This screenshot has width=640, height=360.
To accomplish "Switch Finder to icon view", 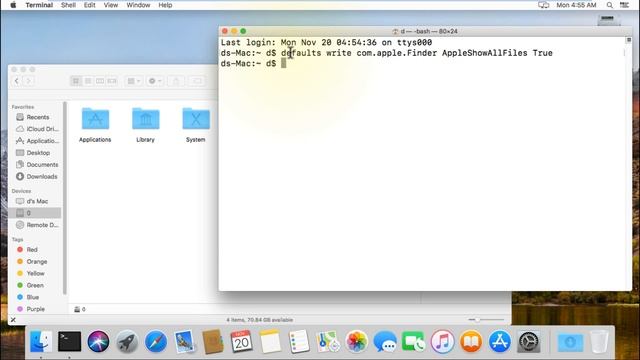I will coord(76,81).
